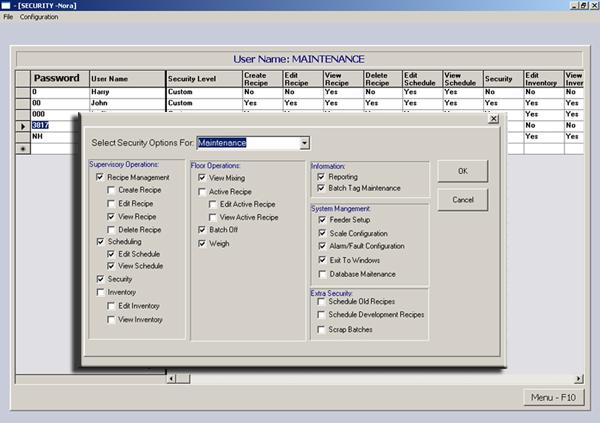Click the OK button in the security dialog

tap(463, 171)
